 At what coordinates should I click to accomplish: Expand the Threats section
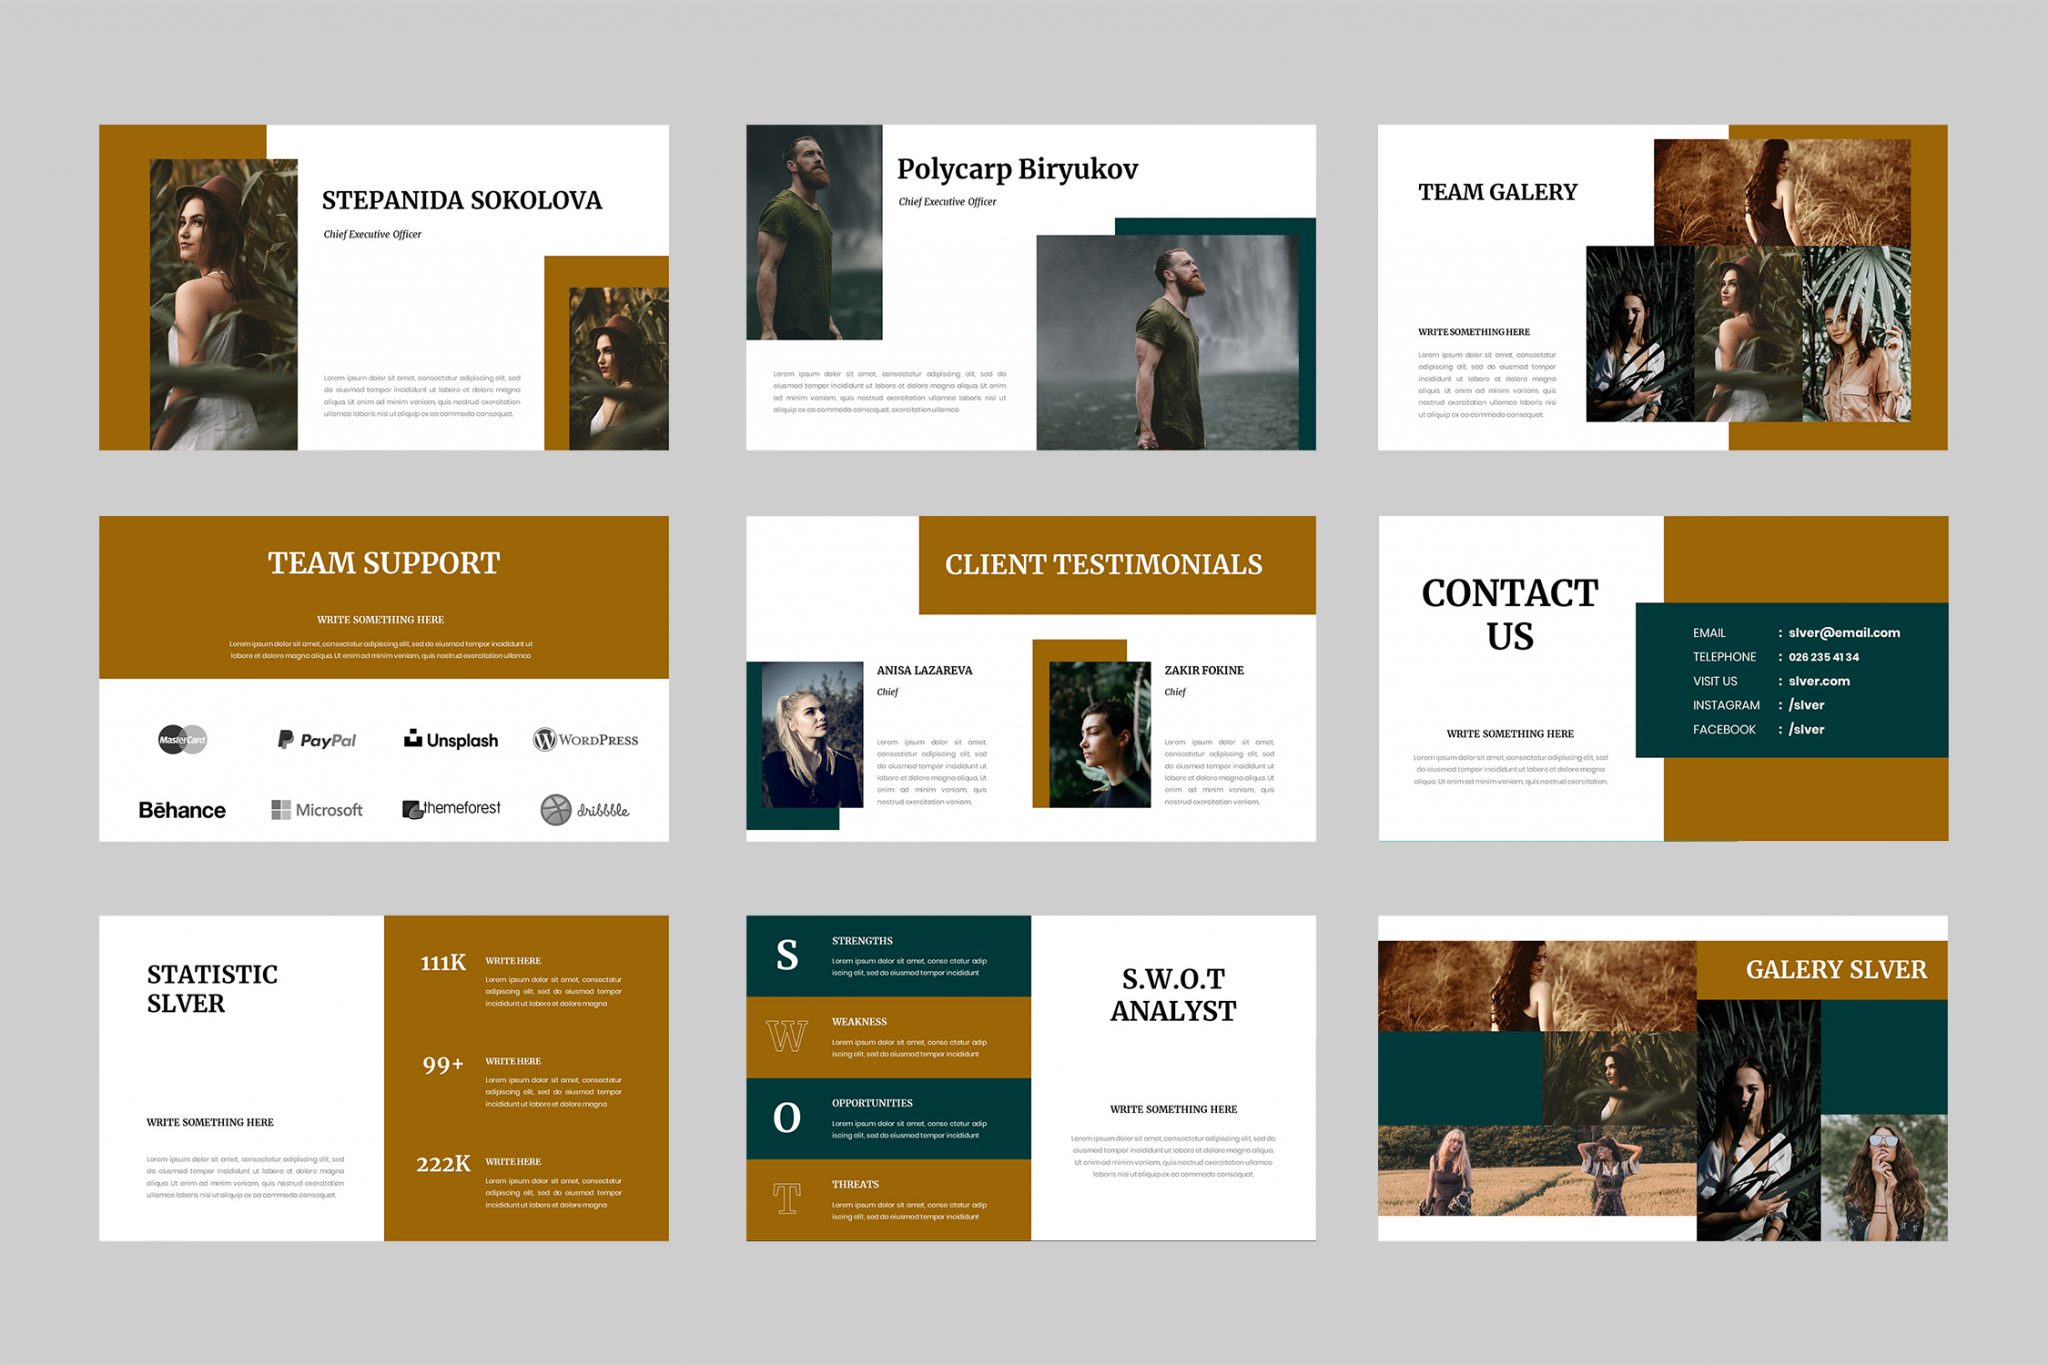(888, 1198)
